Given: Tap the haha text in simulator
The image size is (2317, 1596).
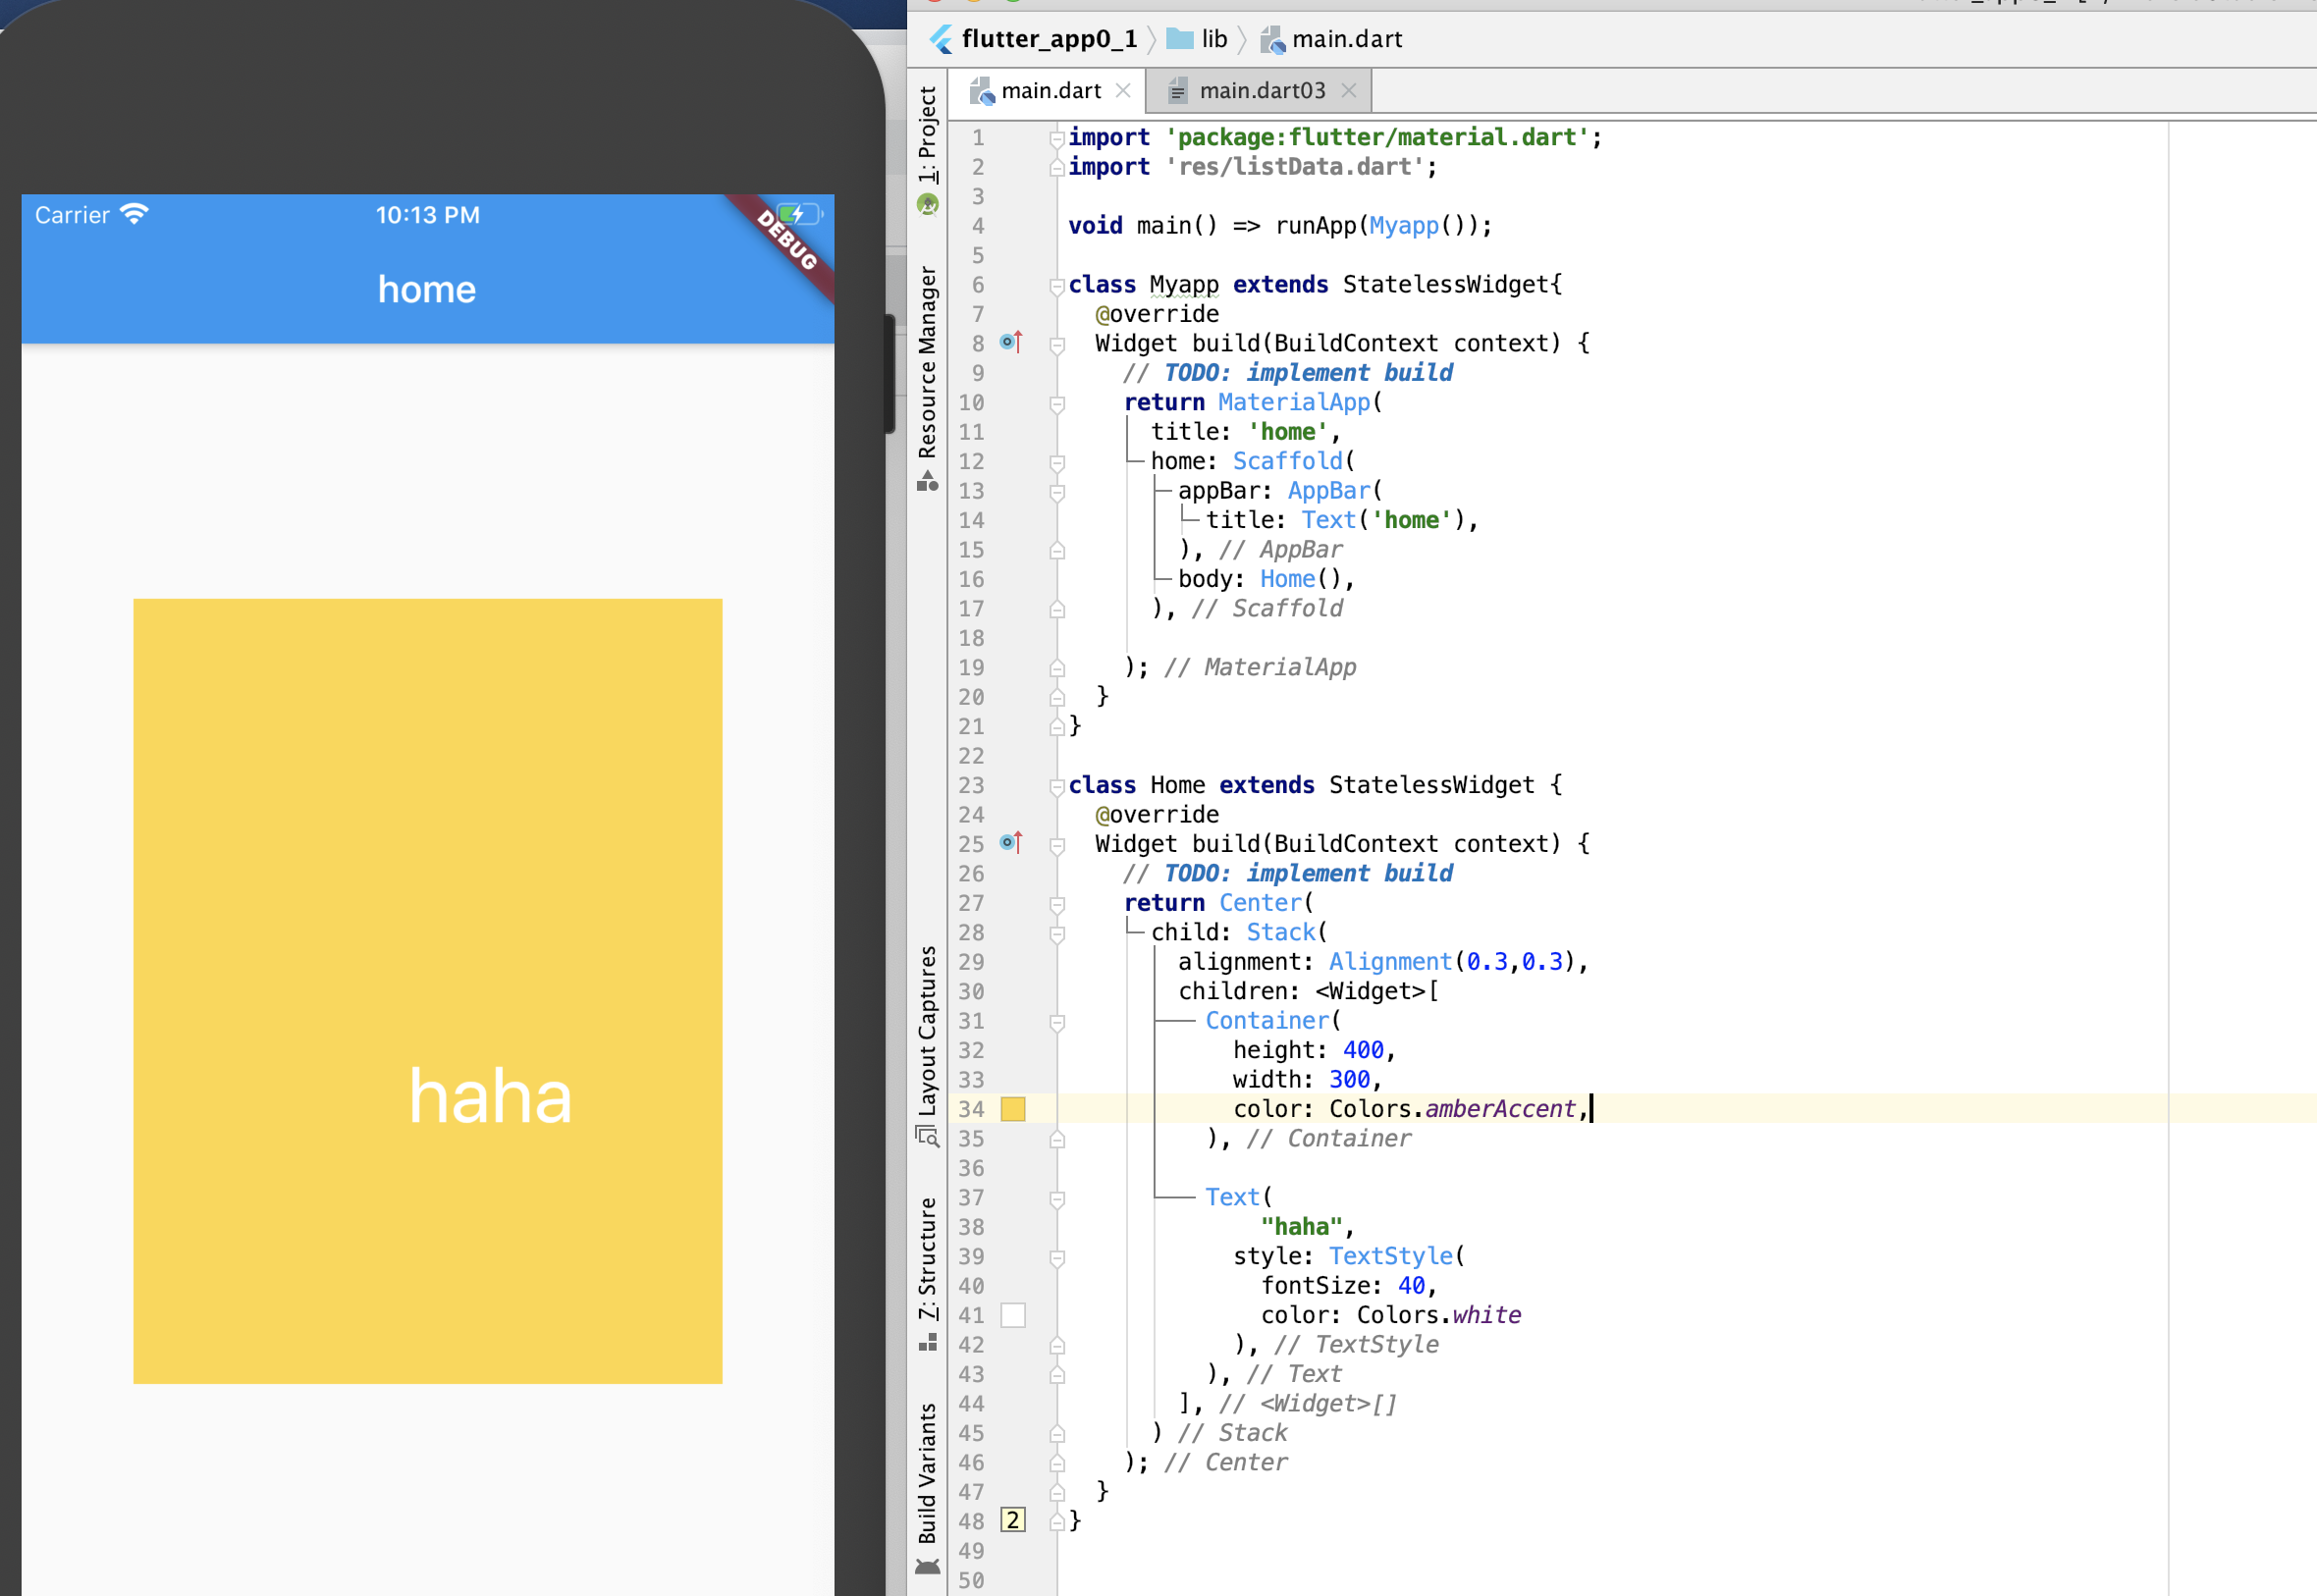Looking at the screenshot, I should [490, 1096].
